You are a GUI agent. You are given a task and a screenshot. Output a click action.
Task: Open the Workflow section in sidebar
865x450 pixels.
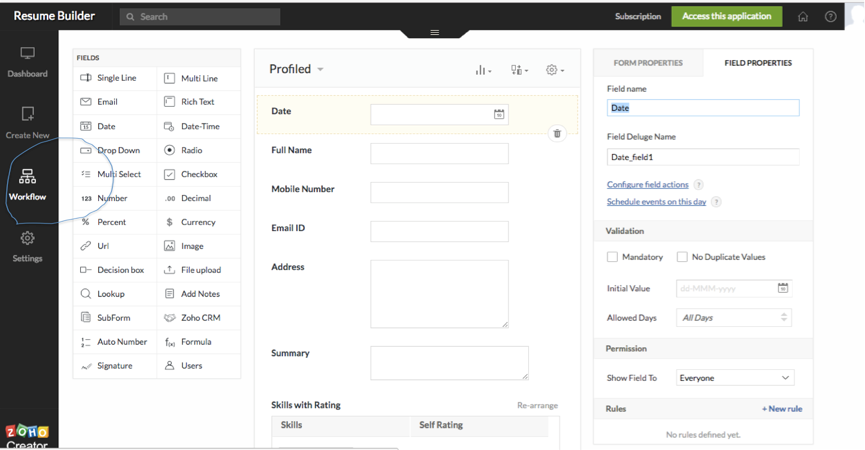coord(27,185)
